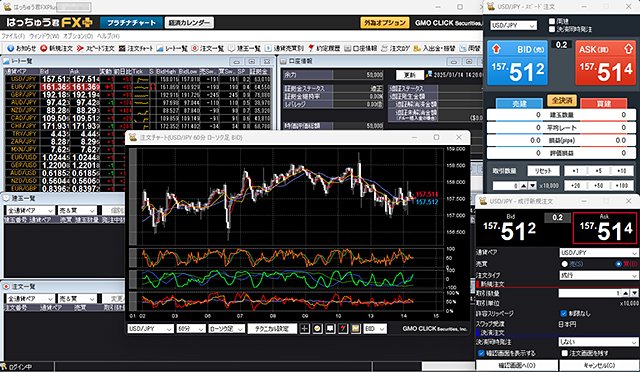640x372 pixels.
Task: Open the ファイル menu
Action: 13,36
